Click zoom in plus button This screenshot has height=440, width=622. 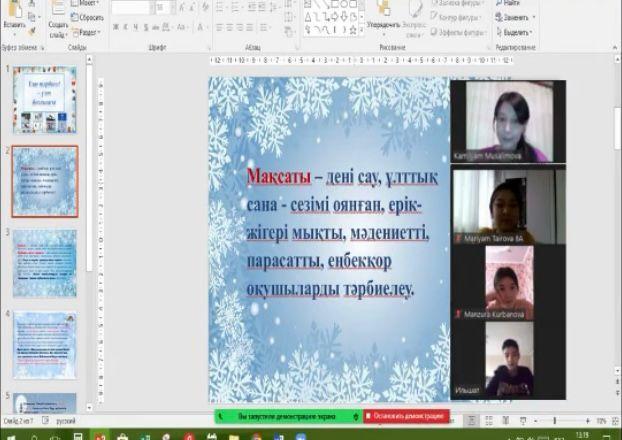click(x=587, y=421)
